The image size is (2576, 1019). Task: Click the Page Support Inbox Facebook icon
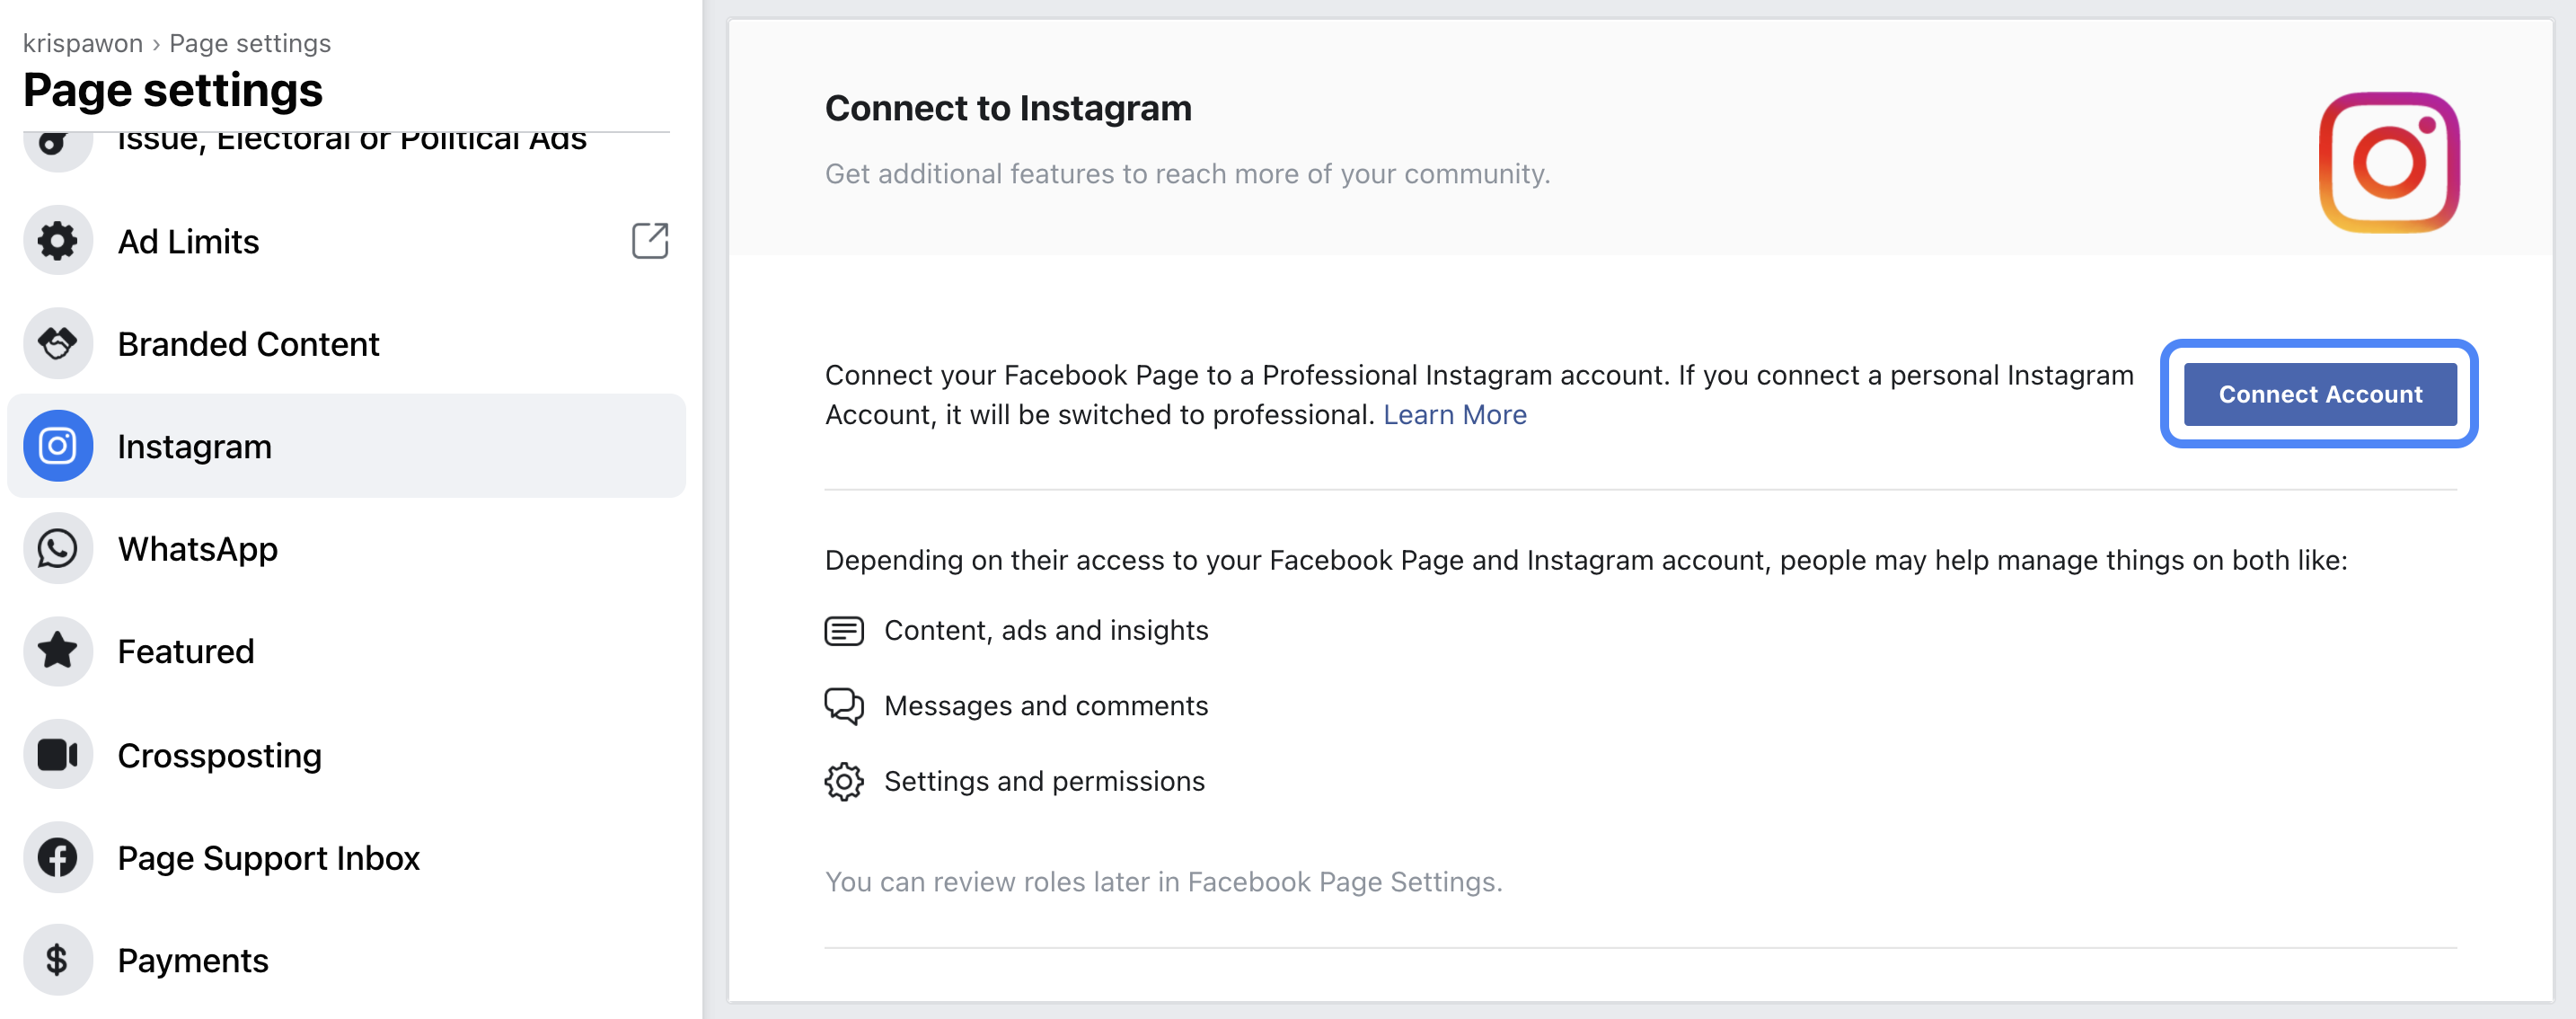coord(58,858)
